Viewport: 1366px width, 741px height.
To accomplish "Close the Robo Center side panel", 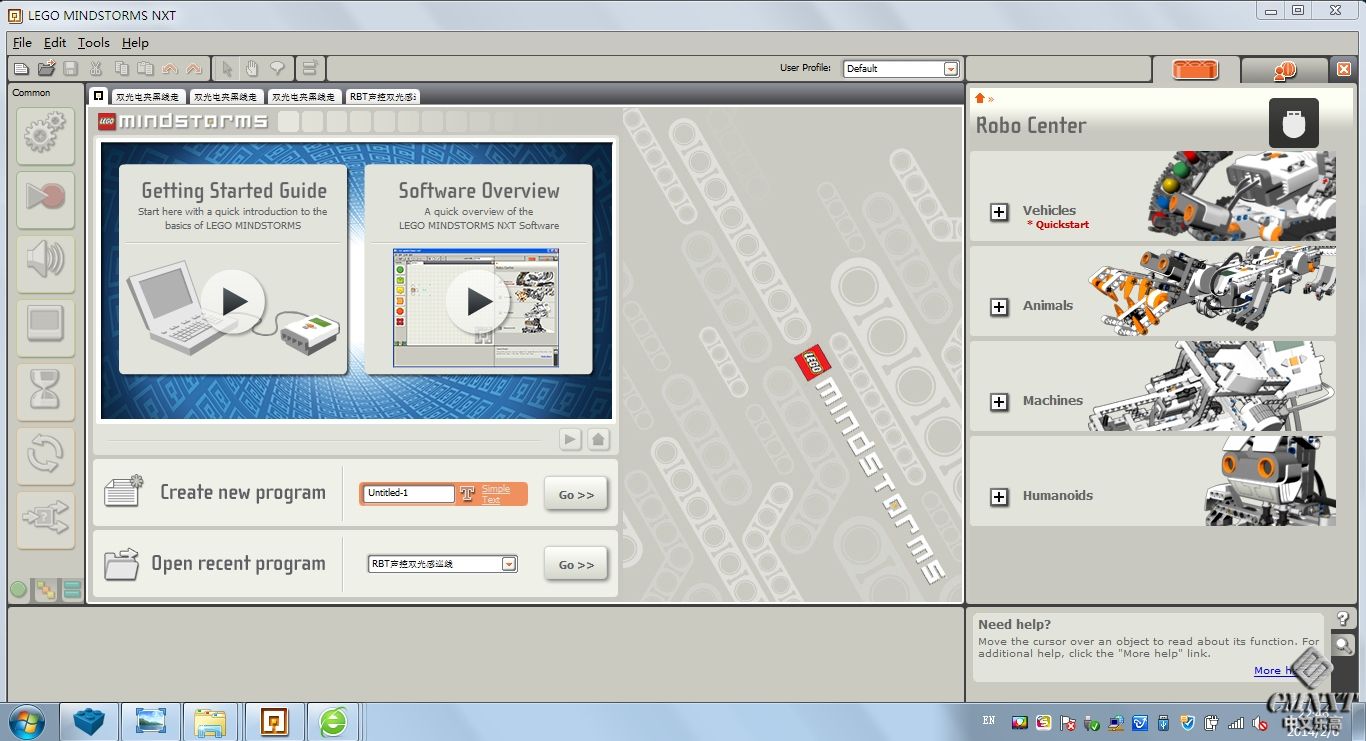I will coord(1344,69).
